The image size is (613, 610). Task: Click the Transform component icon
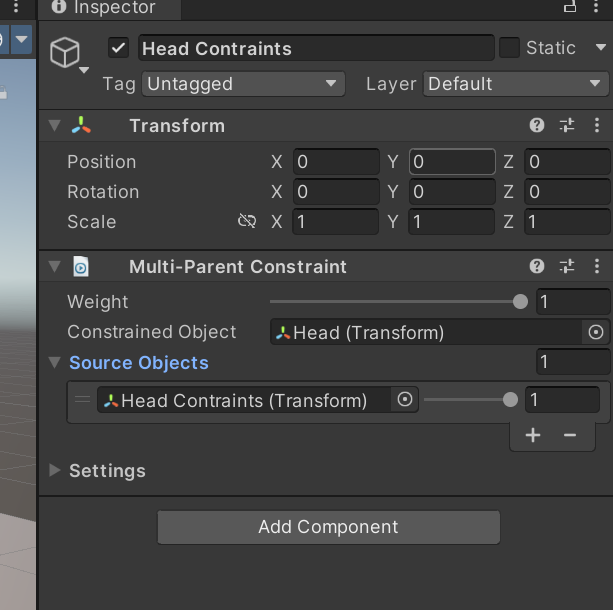click(81, 126)
